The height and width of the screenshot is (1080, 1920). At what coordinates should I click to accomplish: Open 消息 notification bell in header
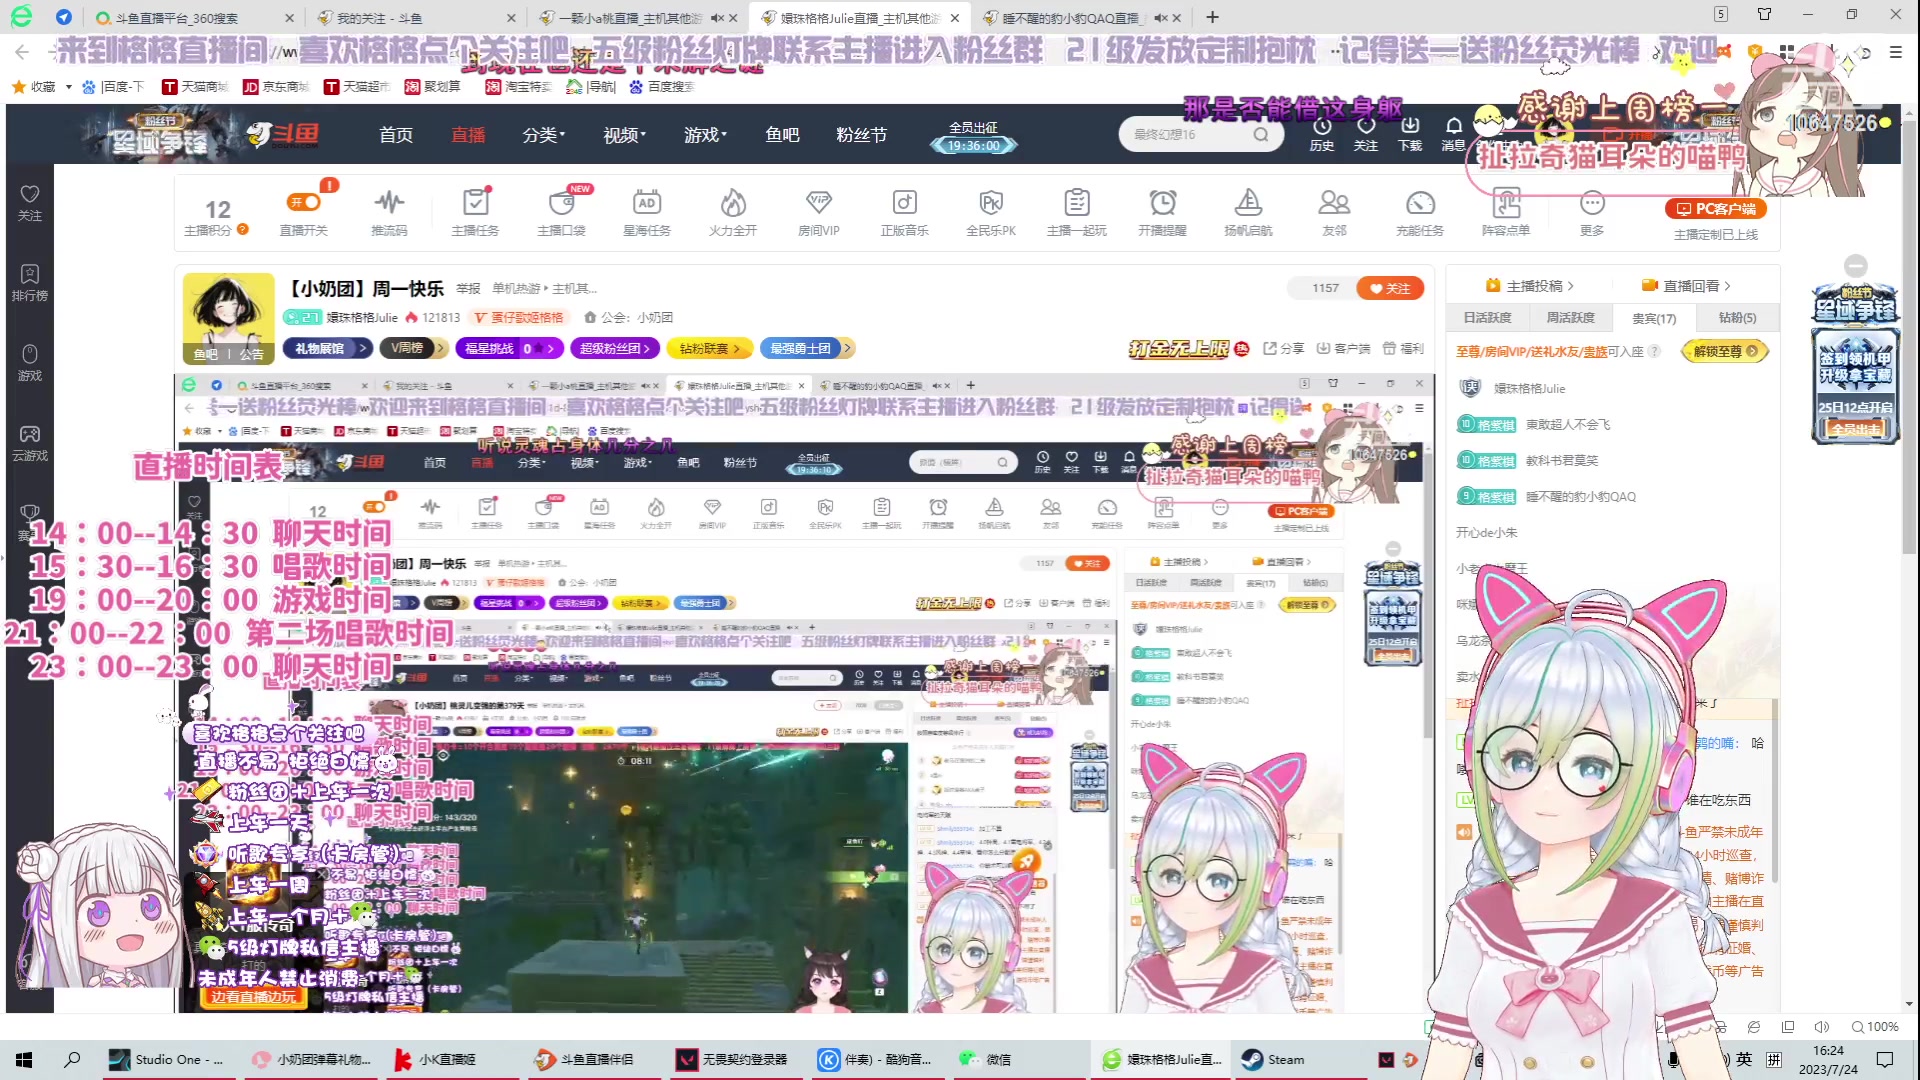(x=1453, y=134)
